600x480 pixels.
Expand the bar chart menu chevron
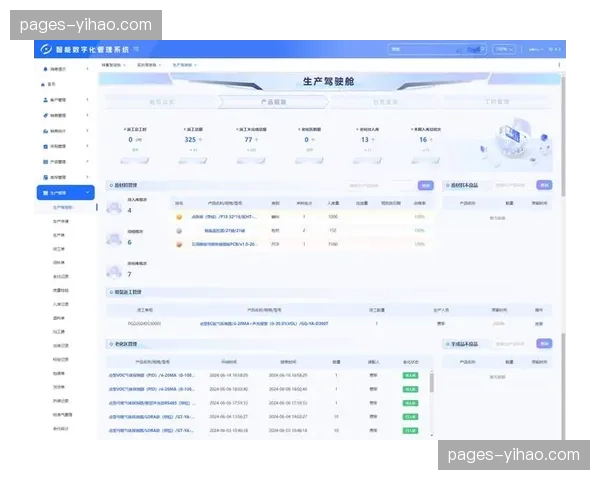(x=88, y=131)
